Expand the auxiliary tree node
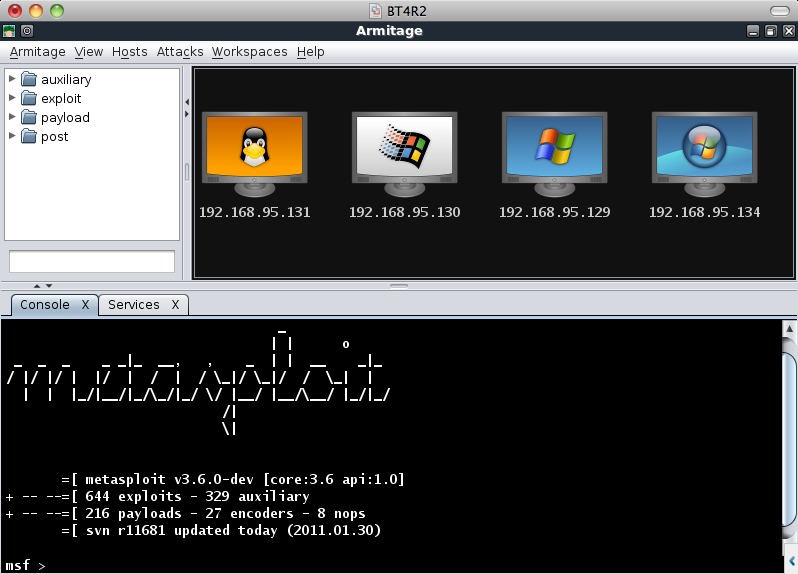Image resolution: width=798 pixels, height=574 pixels. [12, 79]
